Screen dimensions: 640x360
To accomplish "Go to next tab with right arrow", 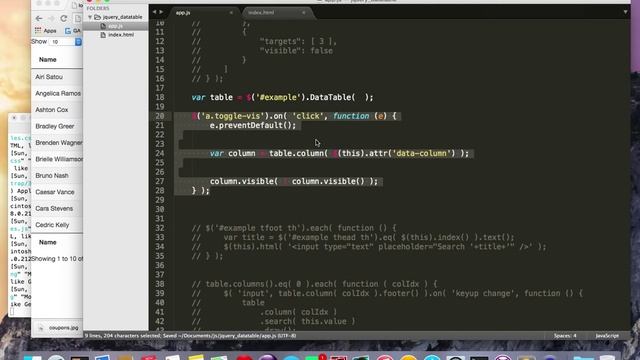I will (161, 12).
